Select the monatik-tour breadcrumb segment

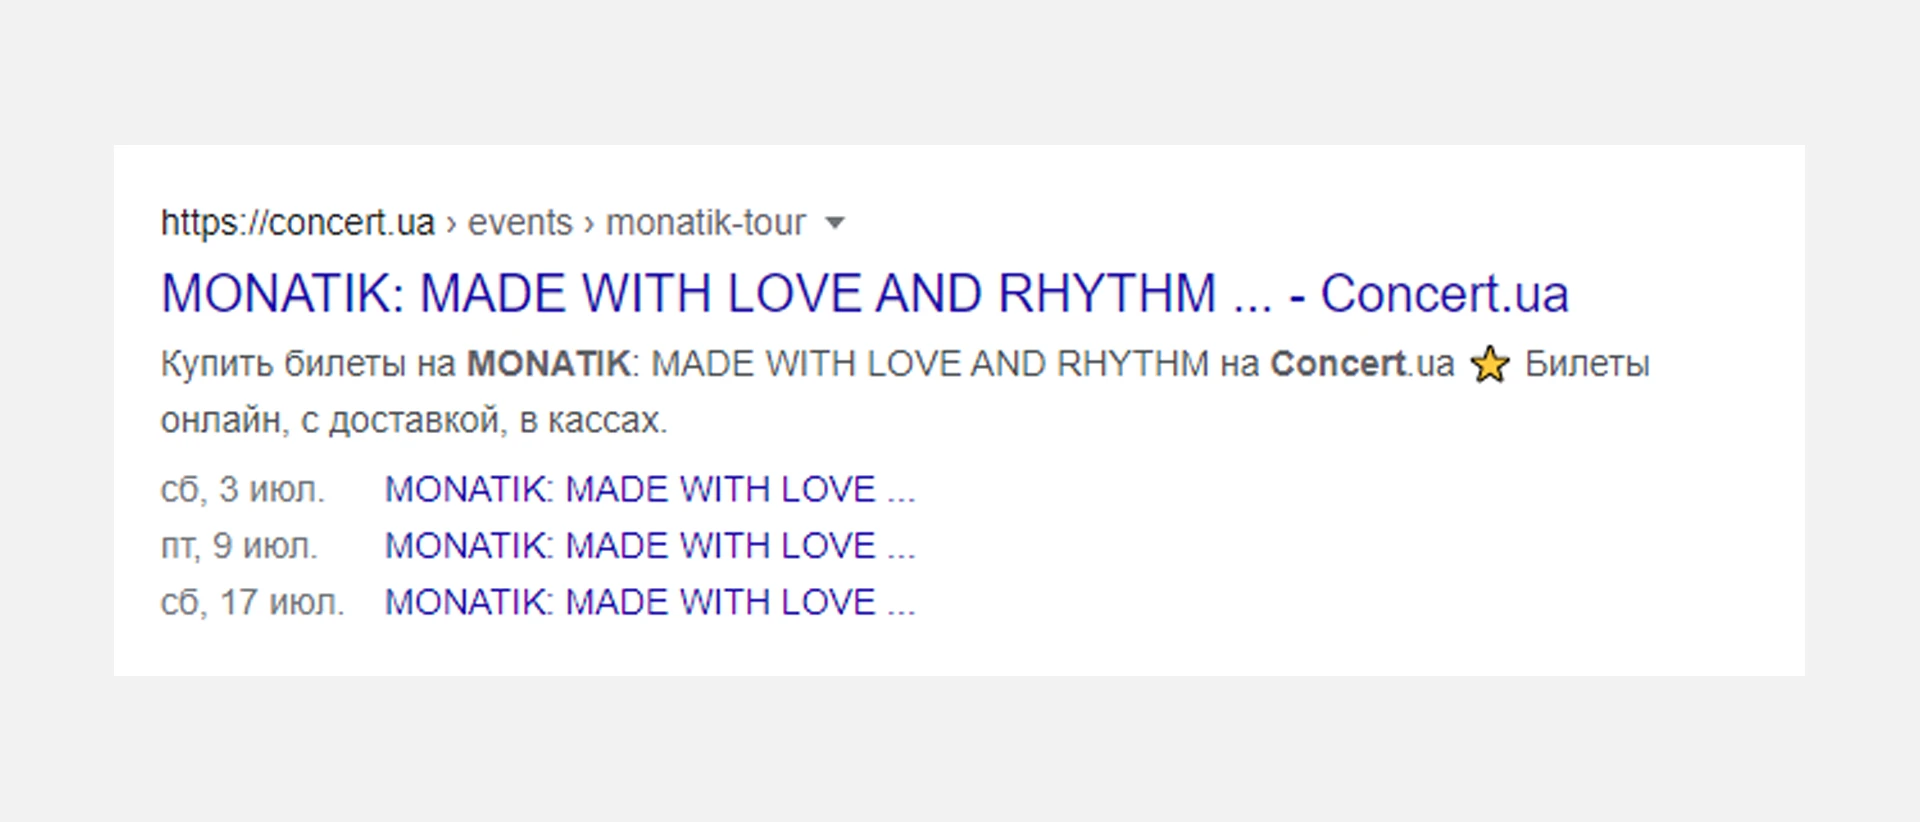(x=705, y=222)
